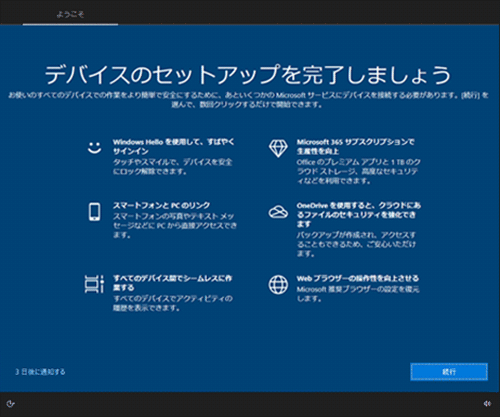Select the ようこそ tab at top

click(70, 14)
